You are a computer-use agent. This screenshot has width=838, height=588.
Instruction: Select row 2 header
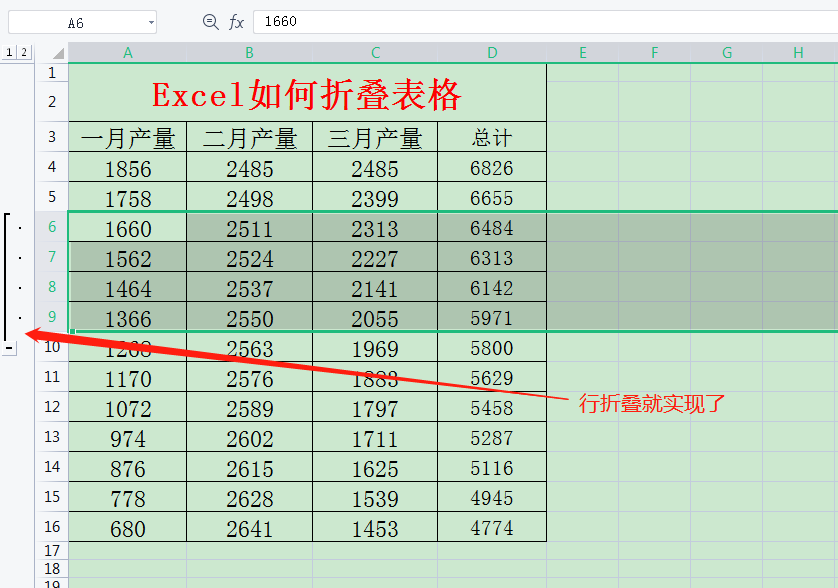click(52, 102)
